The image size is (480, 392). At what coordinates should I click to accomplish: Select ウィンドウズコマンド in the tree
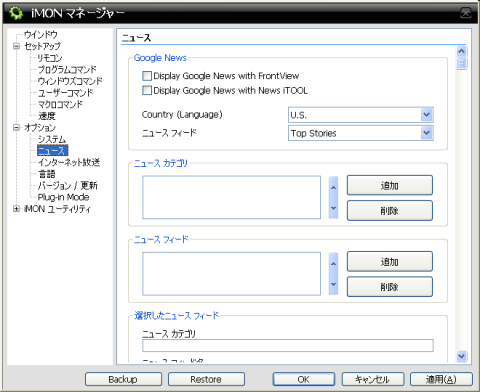pos(70,81)
